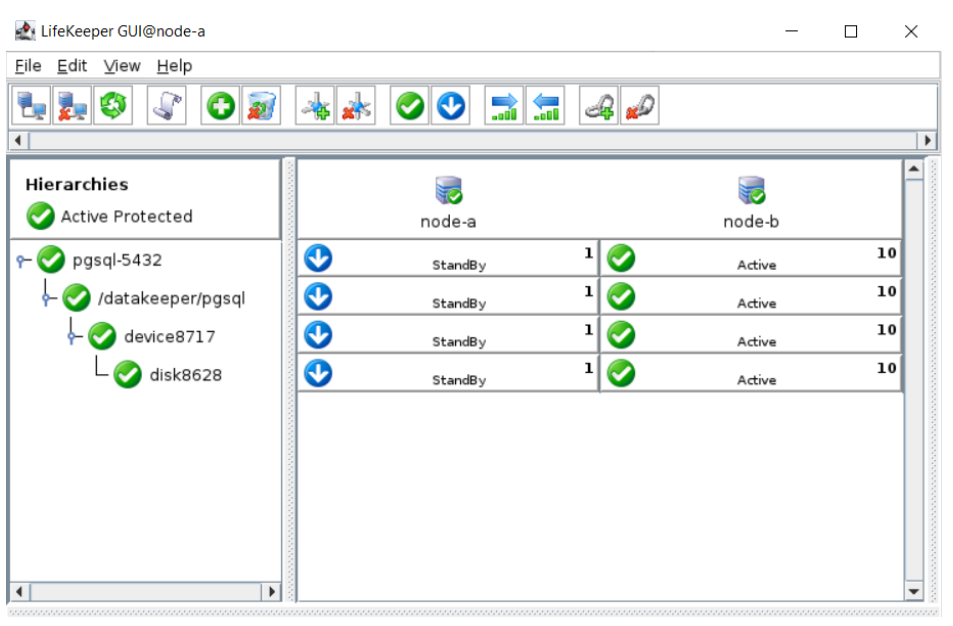The width and height of the screenshot is (953, 626).
Task: Open the View Logs scroll icon
Action: pos(167,106)
